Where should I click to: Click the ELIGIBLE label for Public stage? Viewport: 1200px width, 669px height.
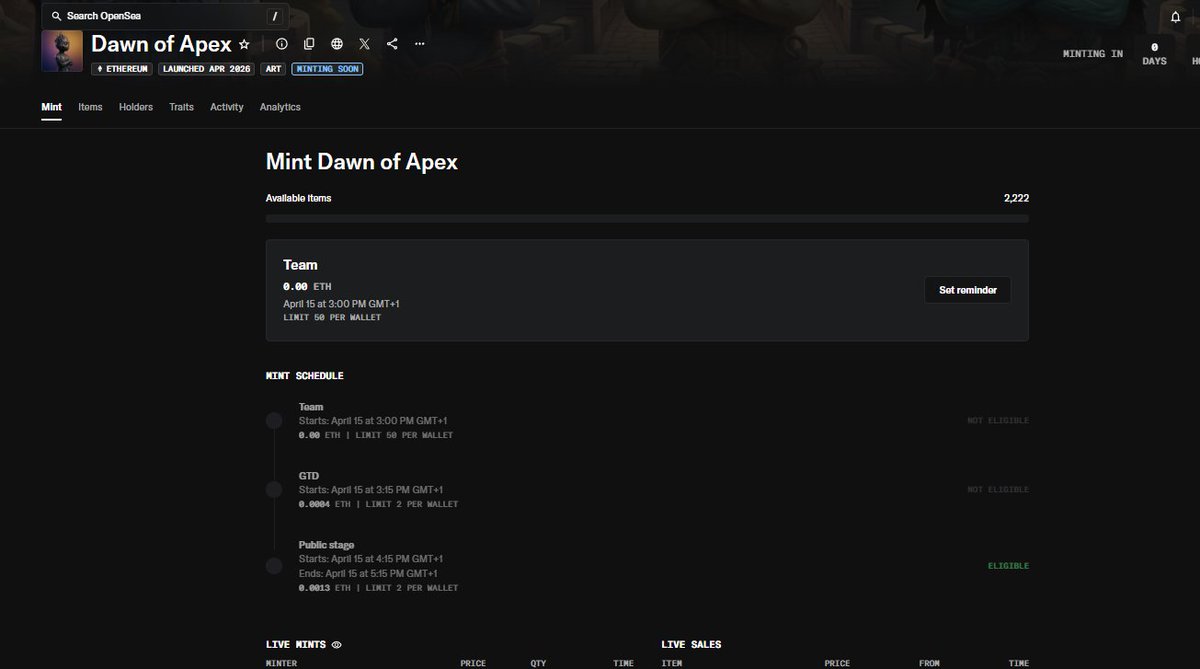[x=1008, y=566]
